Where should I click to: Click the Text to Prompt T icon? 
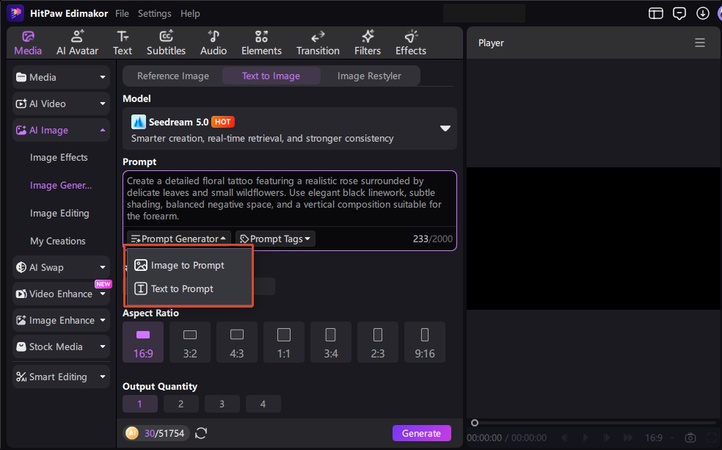tap(140, 289)
